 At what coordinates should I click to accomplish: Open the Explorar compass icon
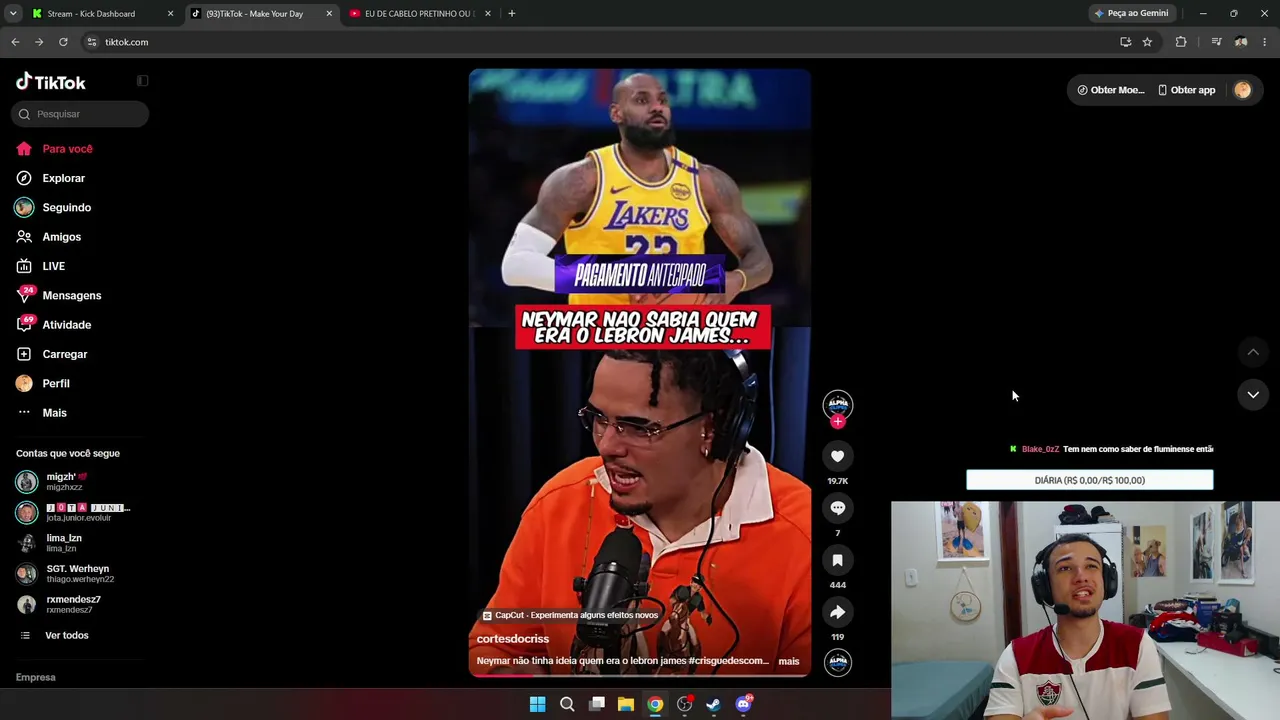point(24,178)
